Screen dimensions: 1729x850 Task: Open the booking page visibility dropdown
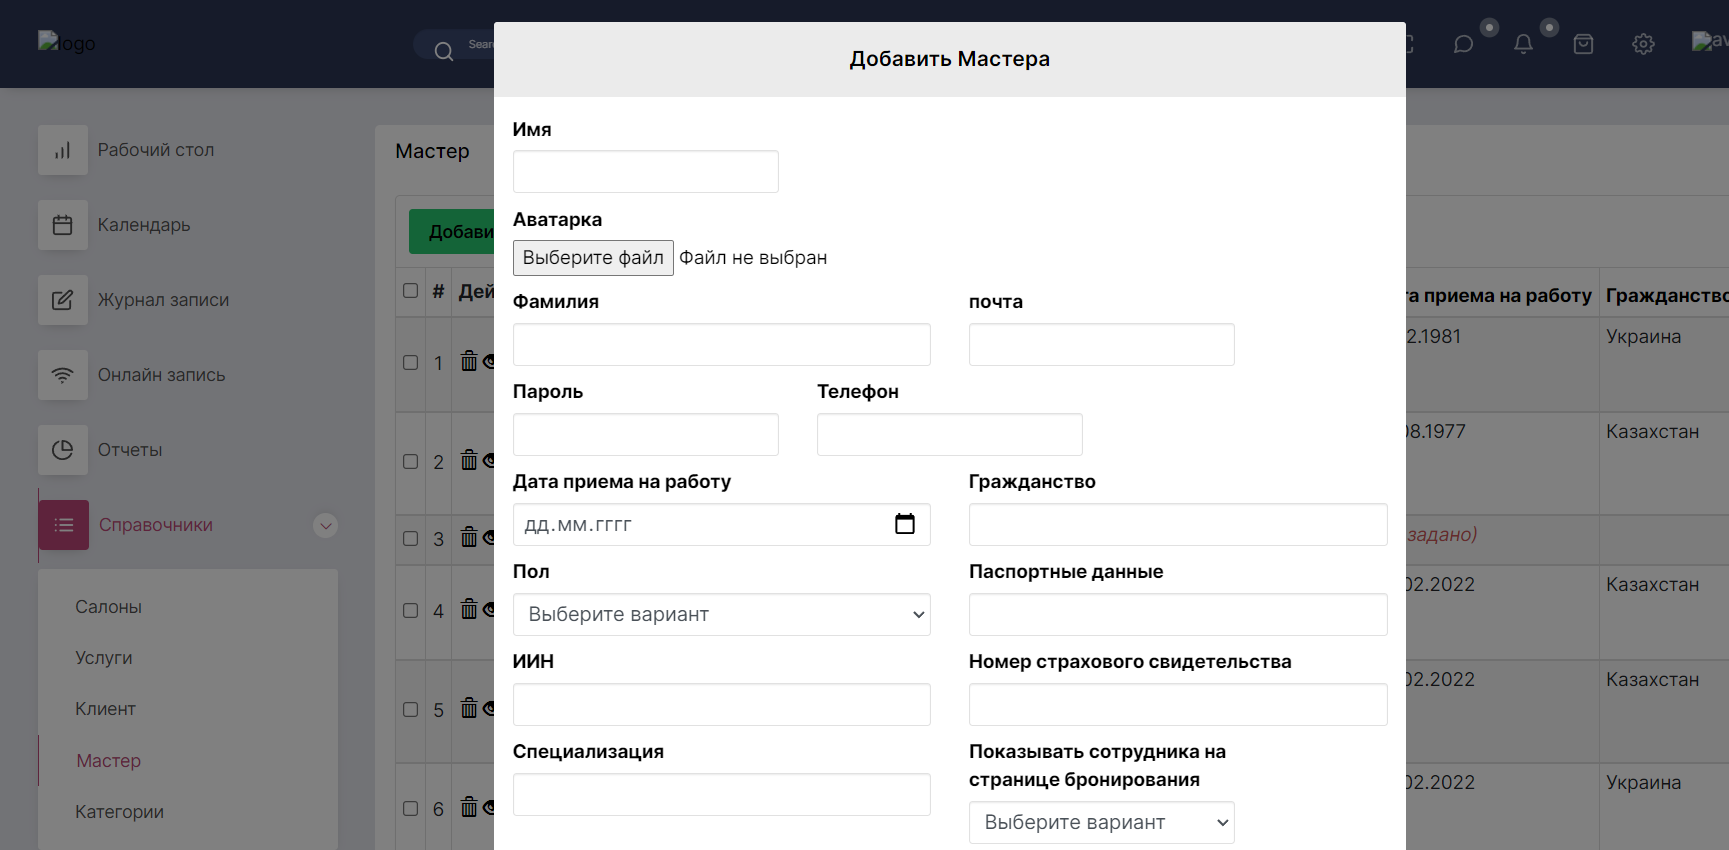1101,822
